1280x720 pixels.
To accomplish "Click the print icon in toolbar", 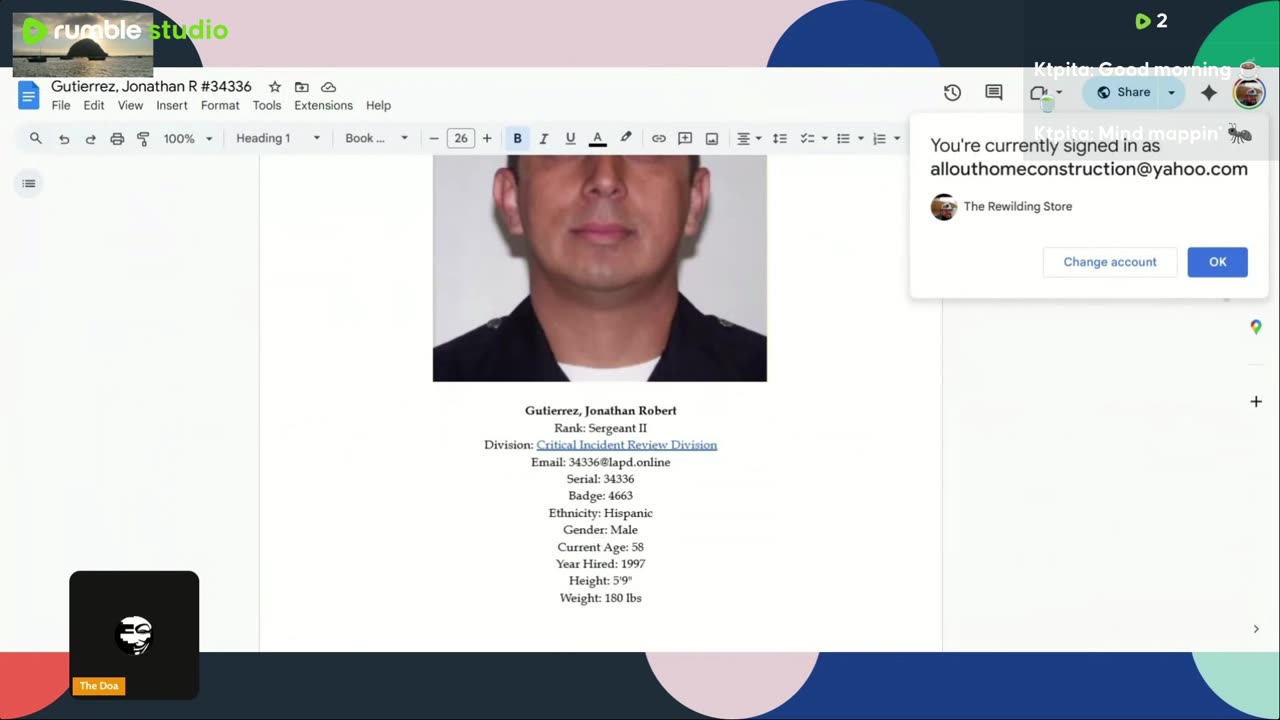I will 117,139.
